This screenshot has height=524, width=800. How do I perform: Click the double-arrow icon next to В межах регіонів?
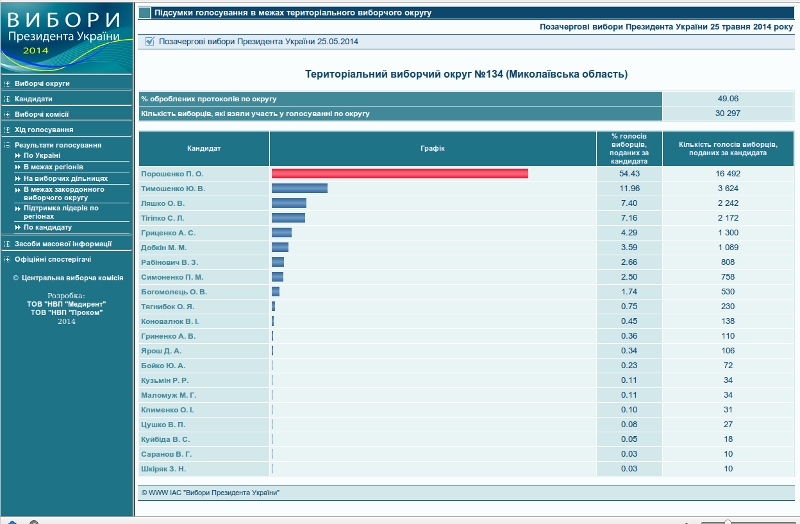(x=18, y=167)
